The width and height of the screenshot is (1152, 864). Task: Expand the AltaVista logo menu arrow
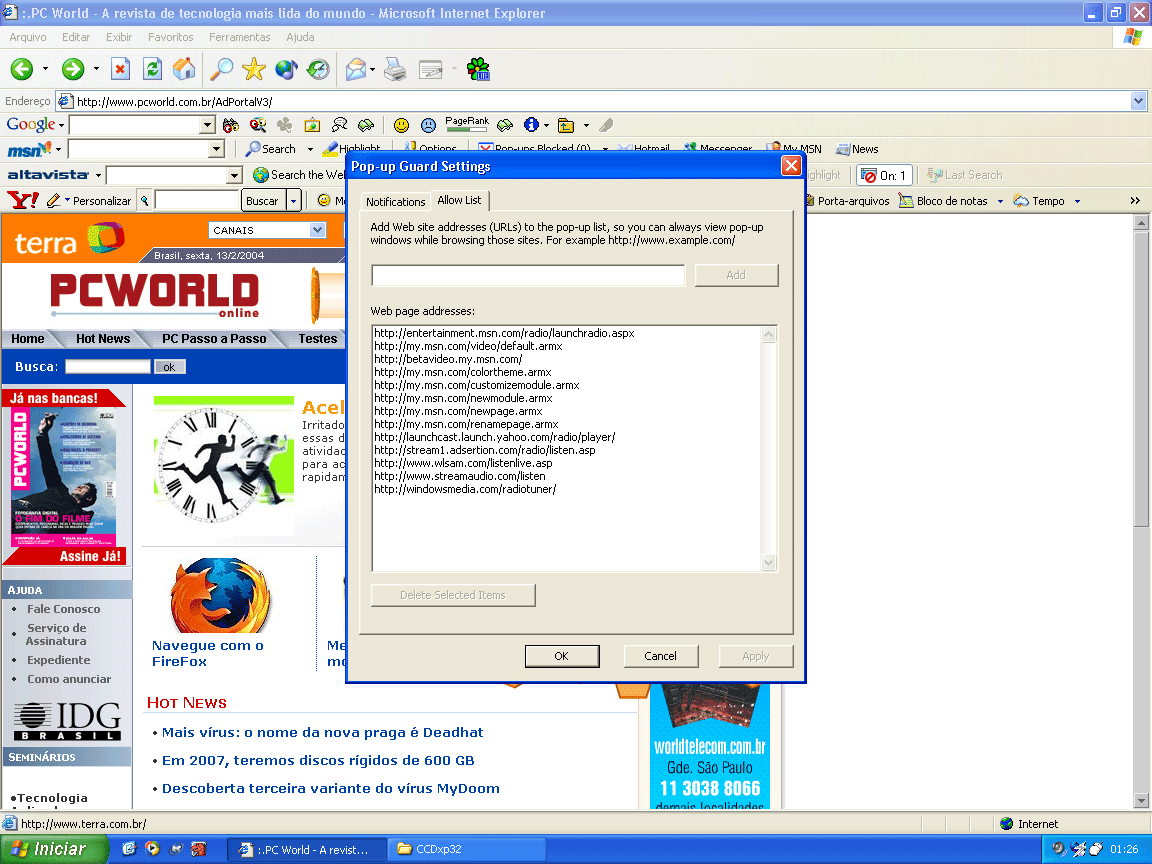tap(98, 176)
